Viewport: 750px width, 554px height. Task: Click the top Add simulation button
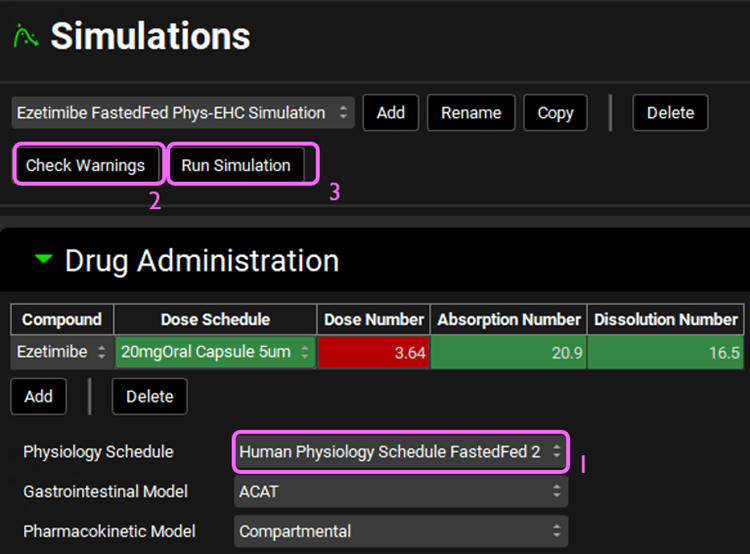[391, 113]
